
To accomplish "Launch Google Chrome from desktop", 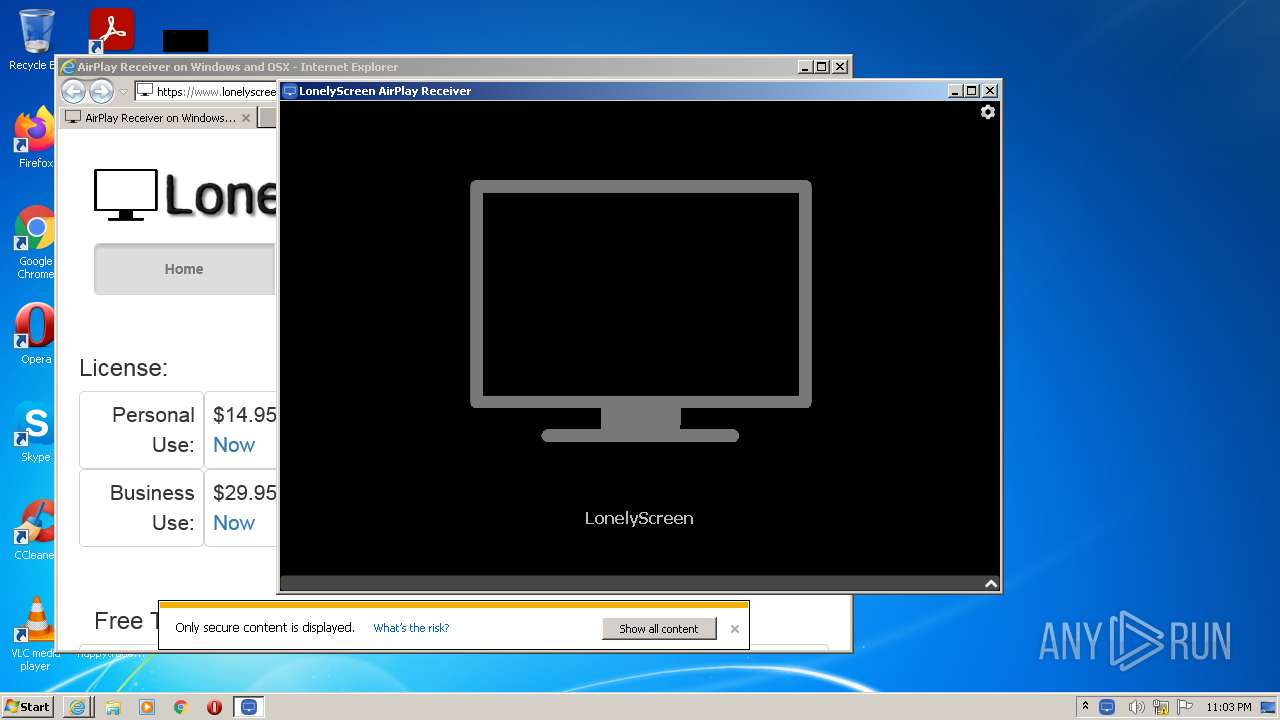I will pyautogui.click(x=35, y=243).
